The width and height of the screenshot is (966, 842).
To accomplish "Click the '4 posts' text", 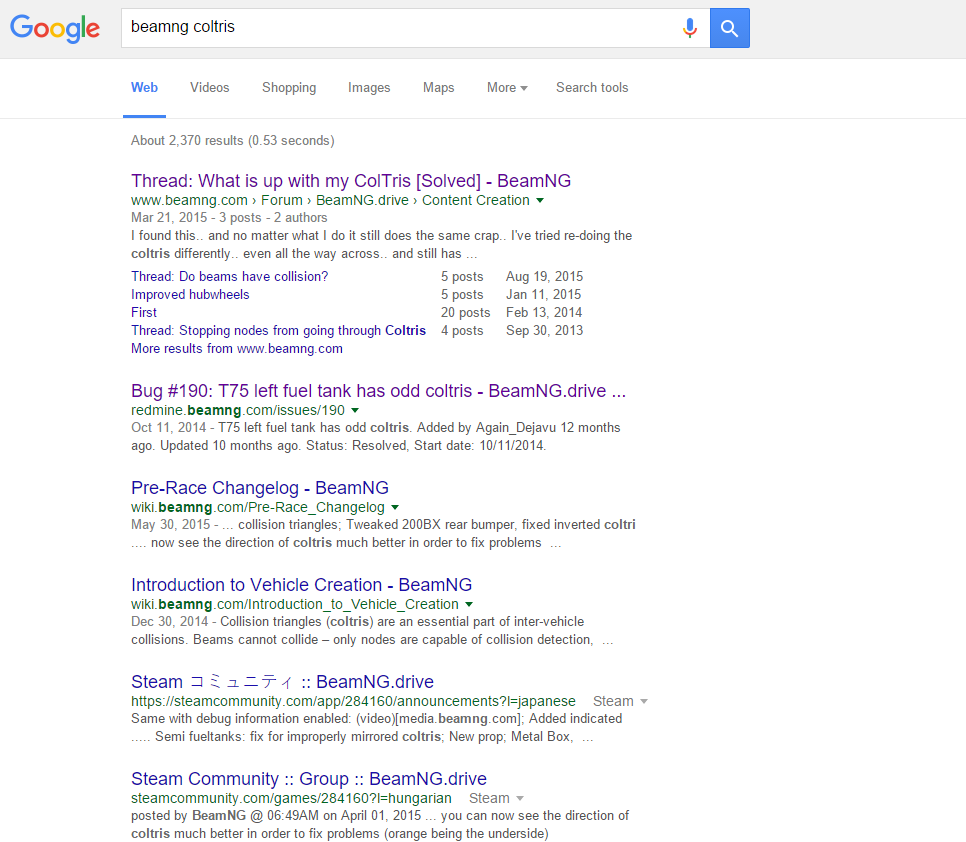I will click(x=461, y=330).
